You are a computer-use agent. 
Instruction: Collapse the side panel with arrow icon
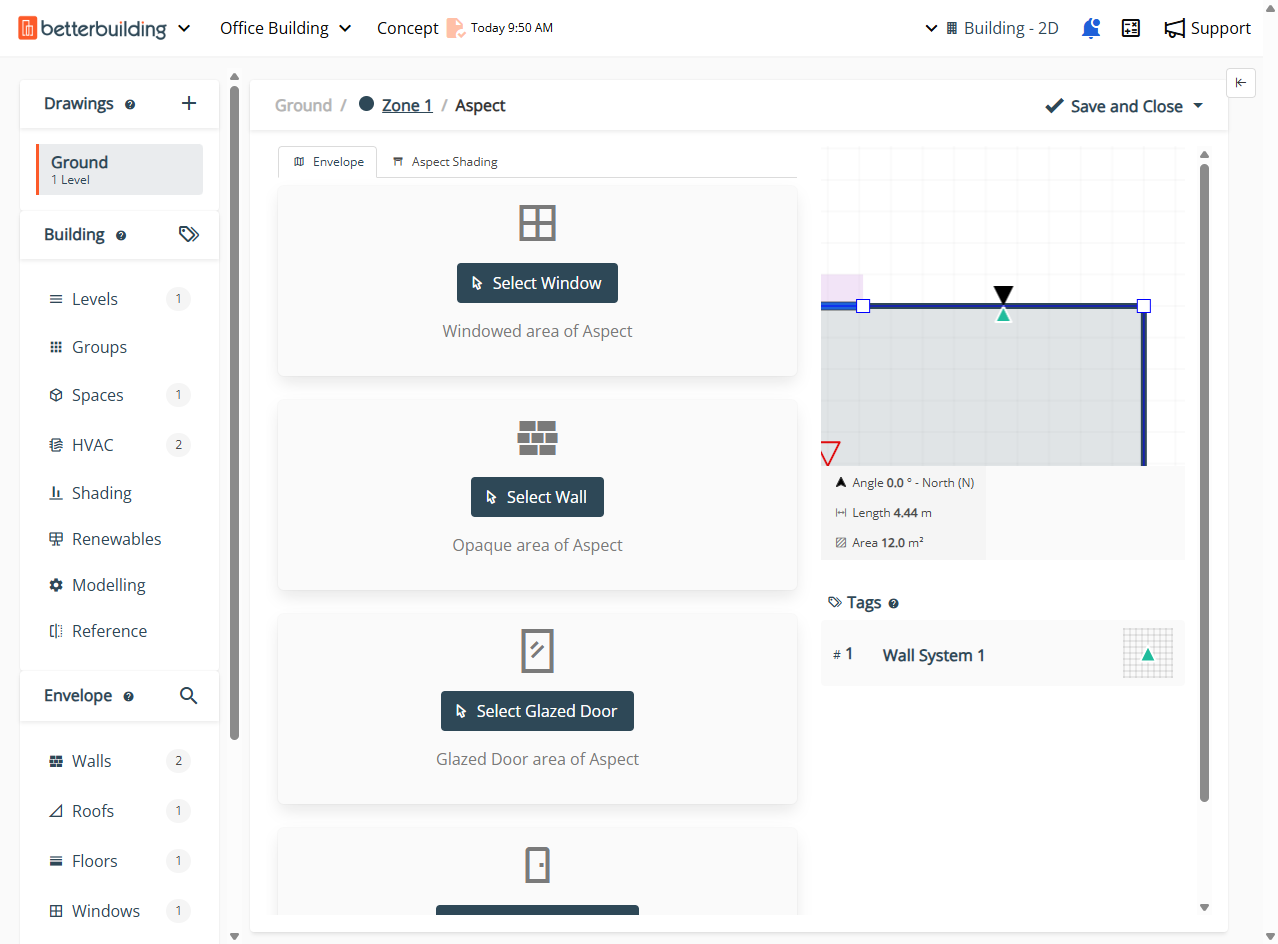coord(1240,83)
